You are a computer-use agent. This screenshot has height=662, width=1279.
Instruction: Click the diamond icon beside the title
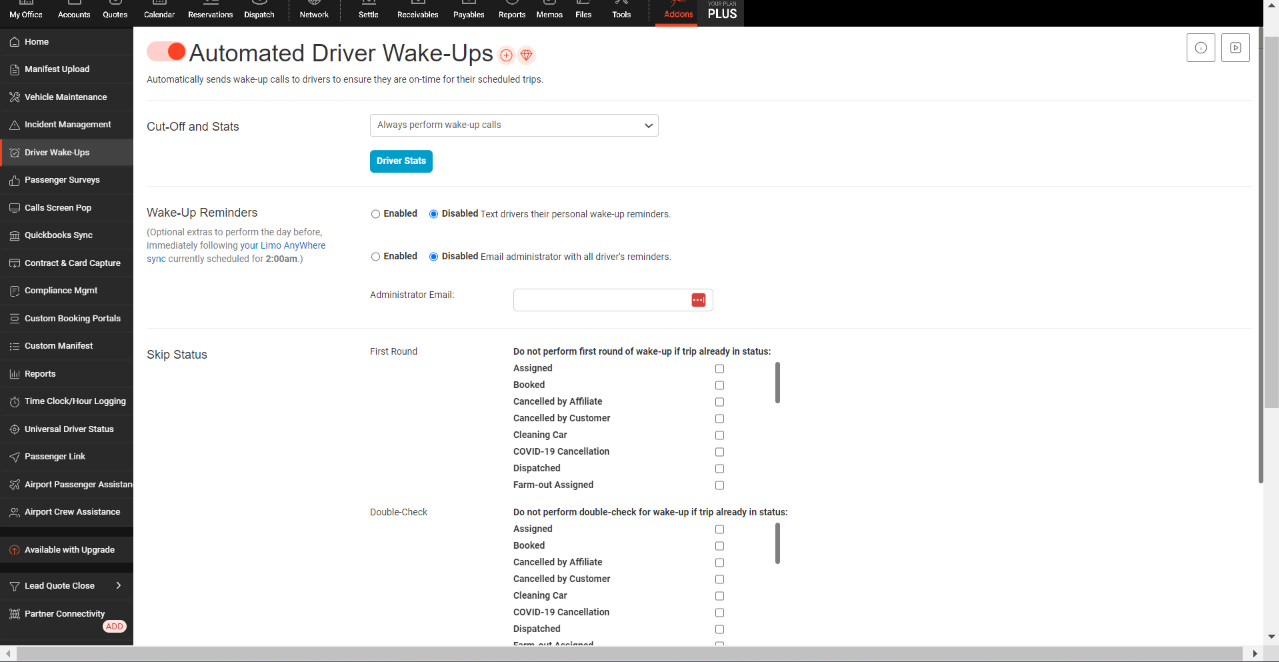click(527, 55)
